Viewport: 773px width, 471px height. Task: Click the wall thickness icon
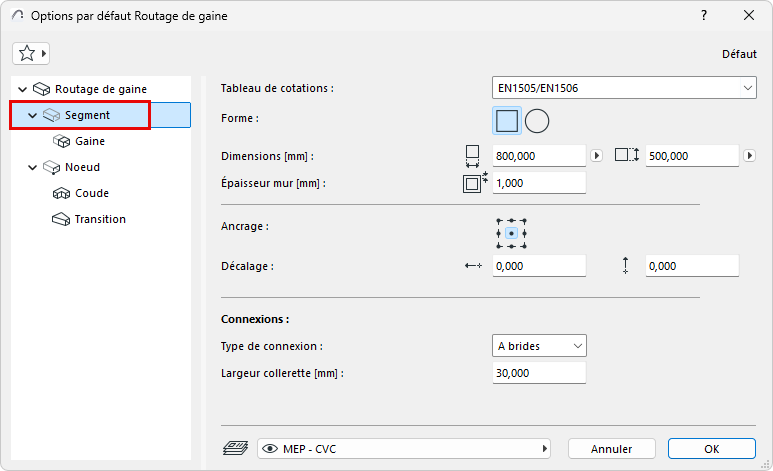pos(473,183)
